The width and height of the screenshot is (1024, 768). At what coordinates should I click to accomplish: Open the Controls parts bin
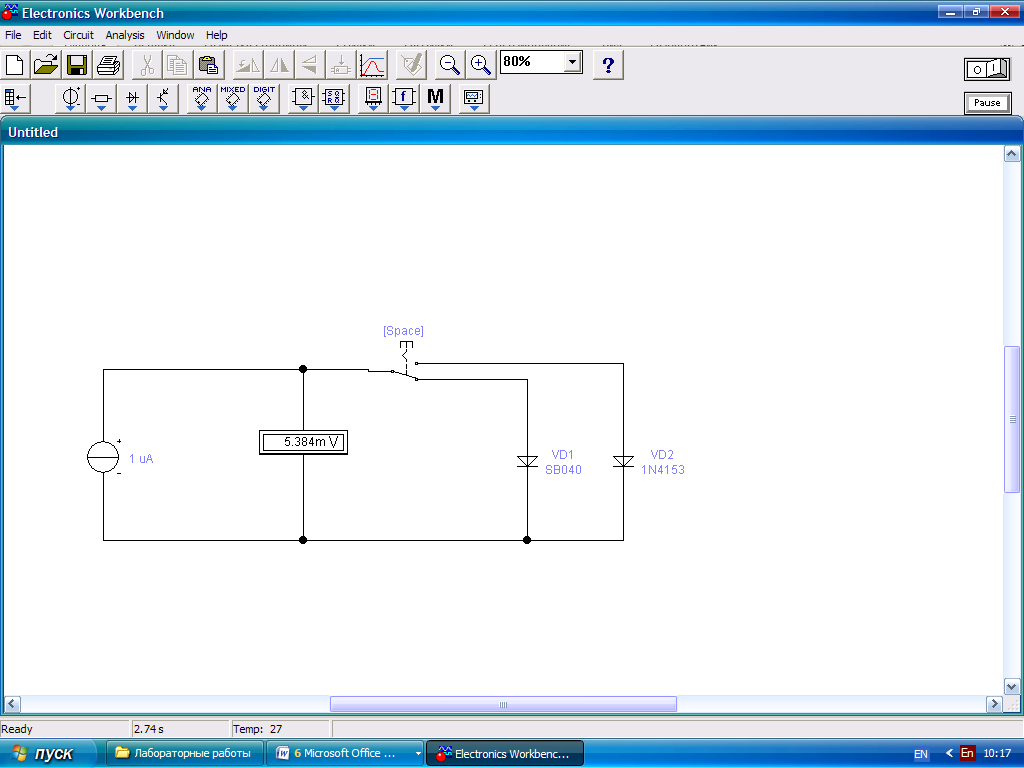point(404,99)
